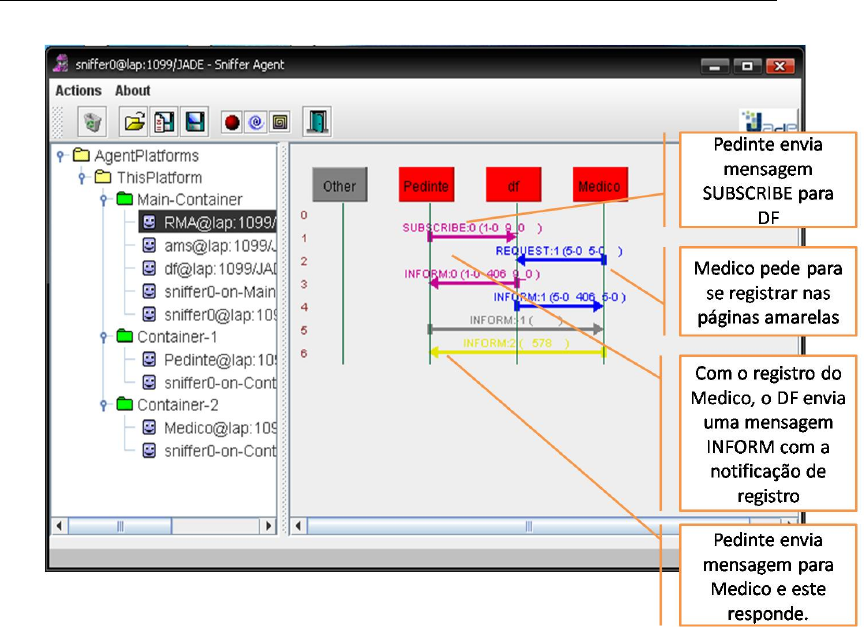The image size is (864, 627).
Task: Minimize the Sniffer Agent window
Action: click(715, 66)
